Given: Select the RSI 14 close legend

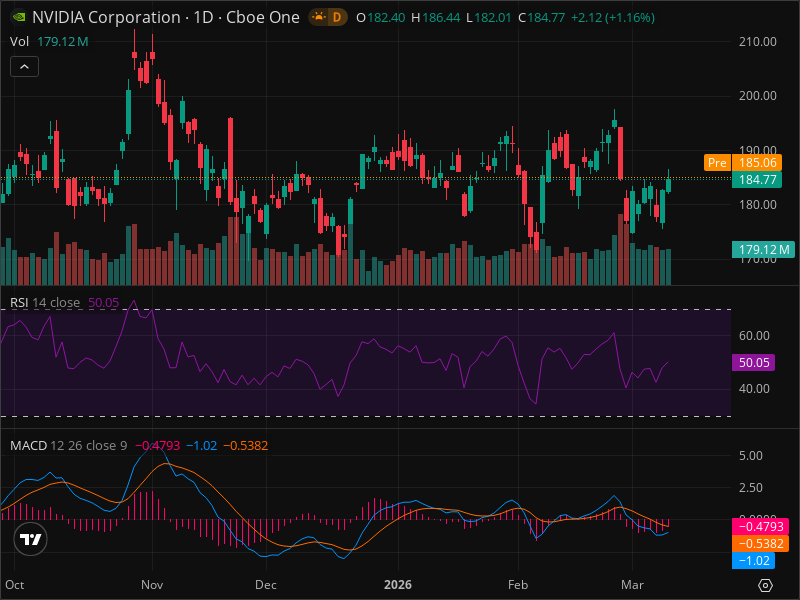Looking at the screenshot, I should (x=45, y=303).
